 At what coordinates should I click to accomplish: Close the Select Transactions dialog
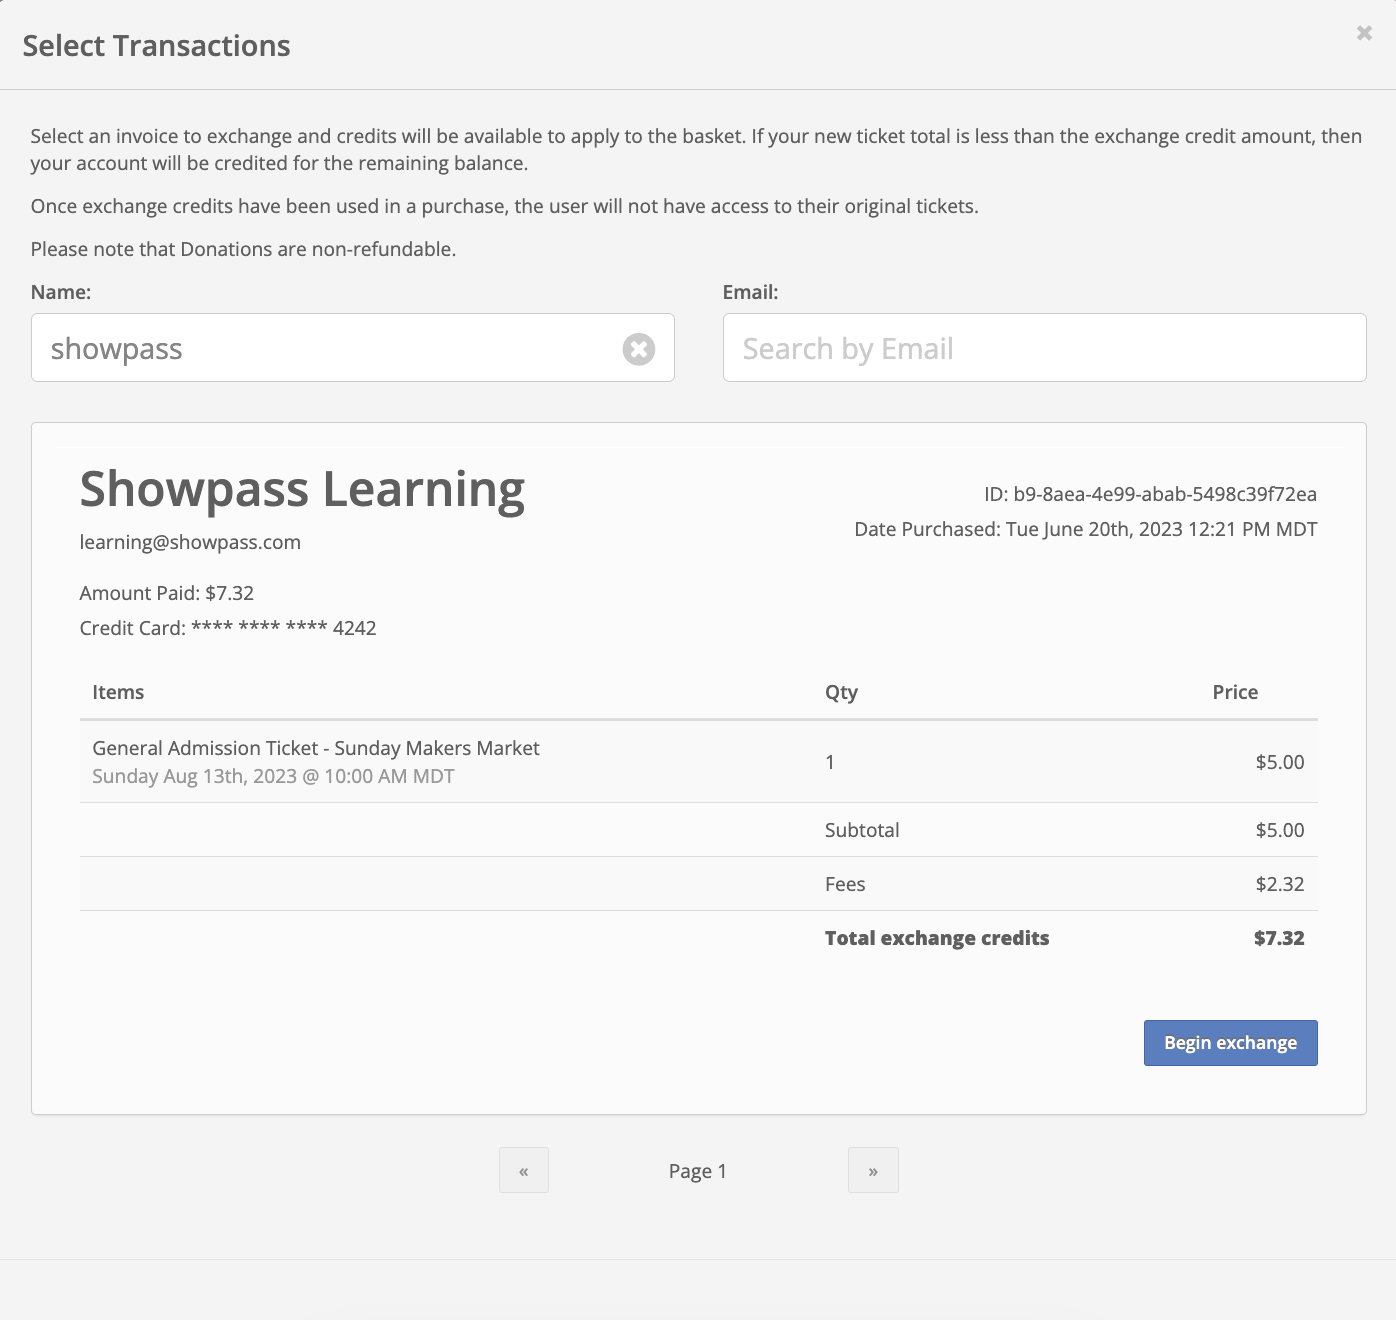pos(1364,33)
